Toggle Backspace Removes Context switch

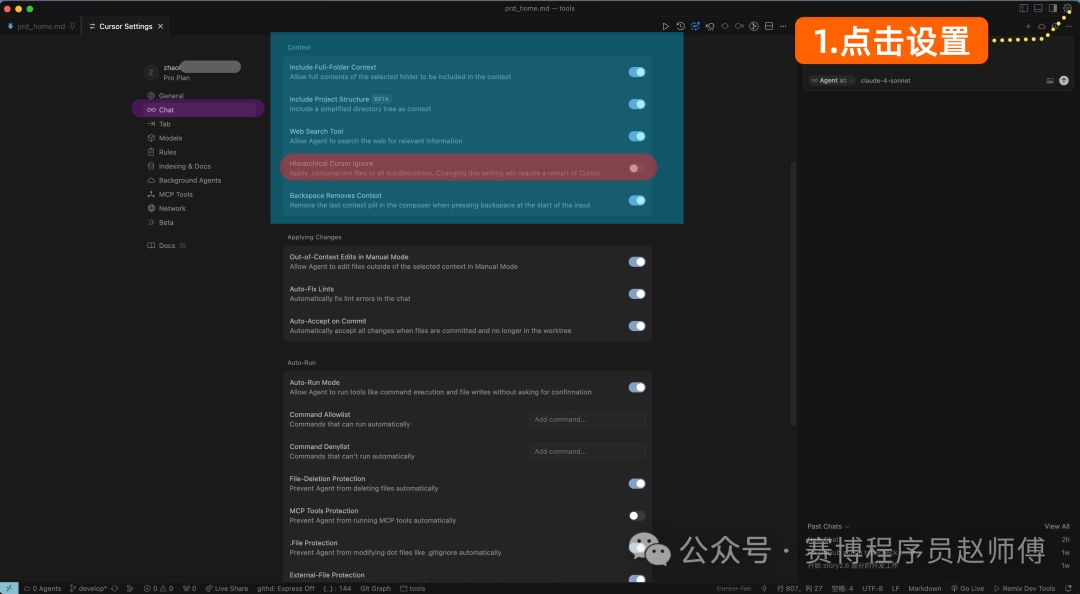[636, 201]
